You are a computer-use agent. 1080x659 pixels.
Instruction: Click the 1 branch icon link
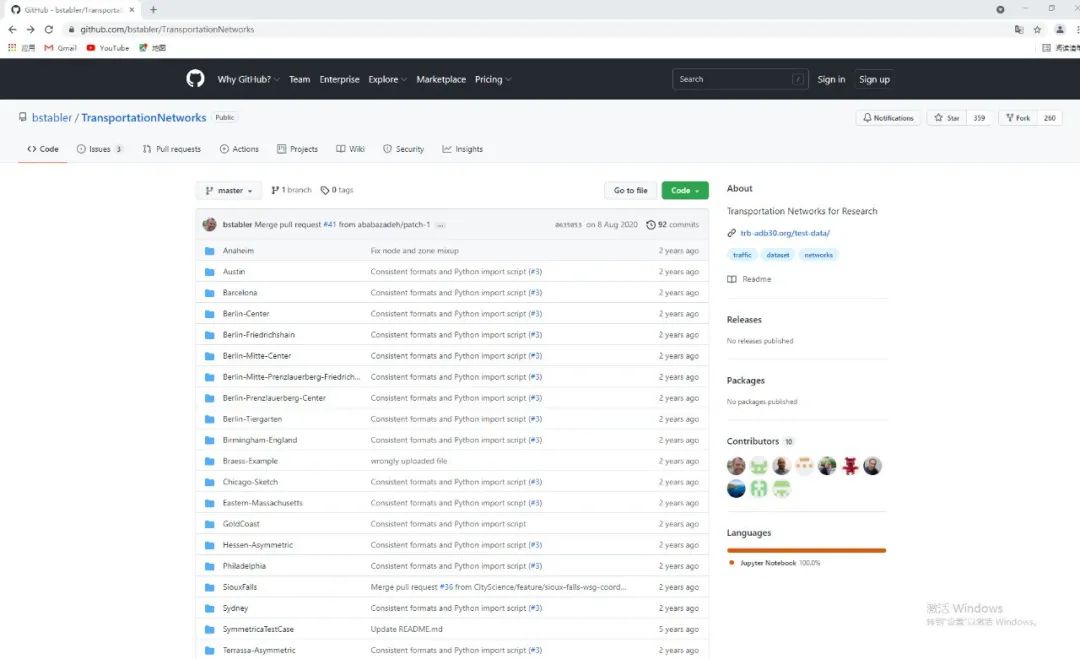coord(291,190)
